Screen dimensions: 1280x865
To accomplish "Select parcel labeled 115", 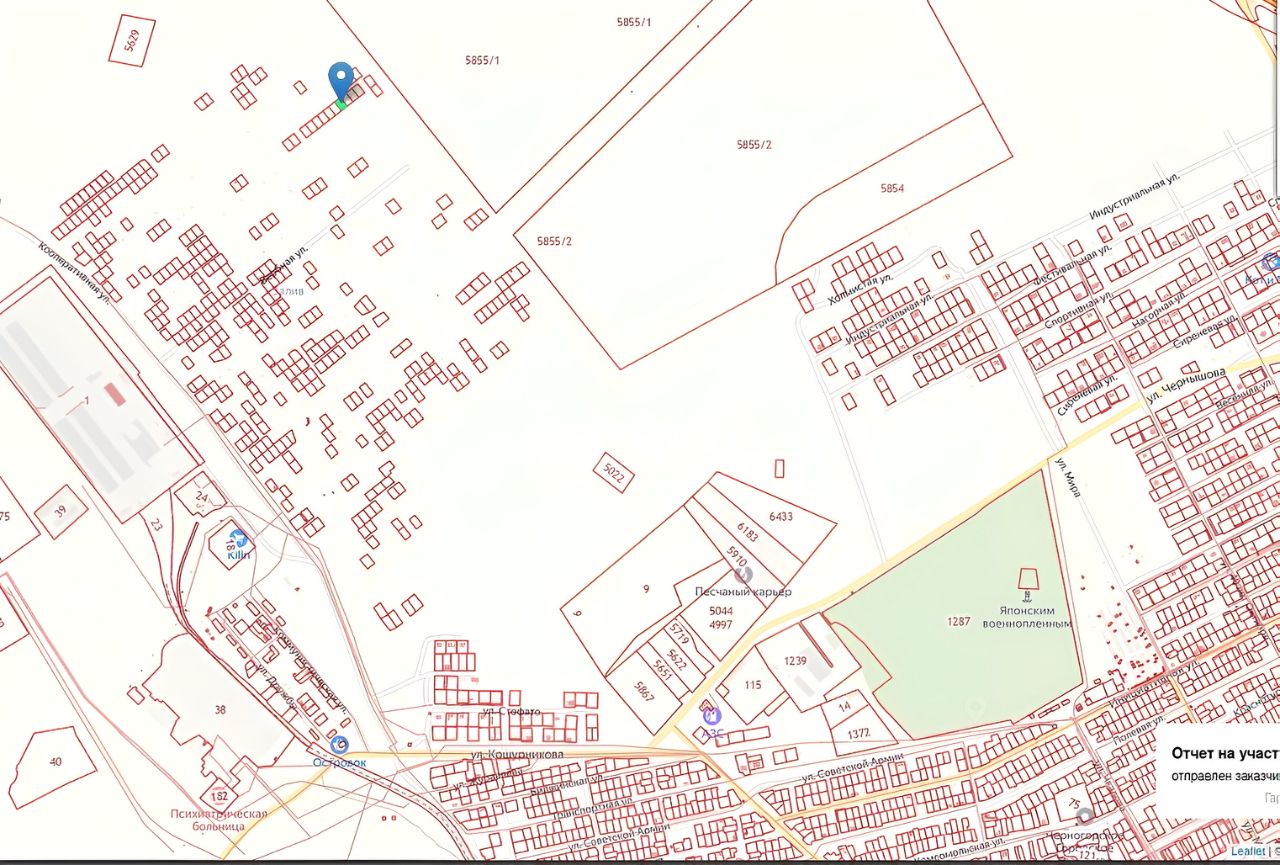I will click(x=753, y=685).
